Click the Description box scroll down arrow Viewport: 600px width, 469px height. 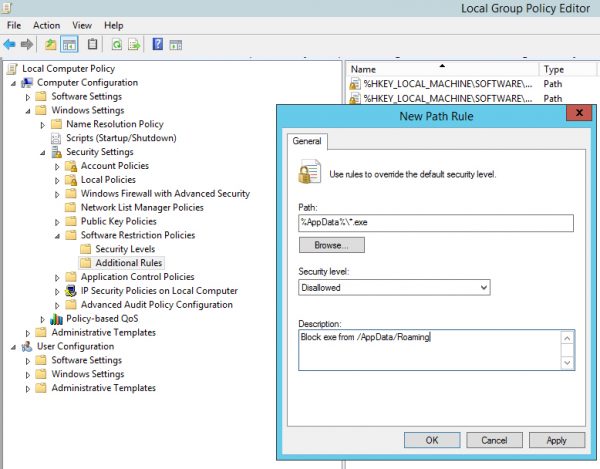click(x=567, y=362)
